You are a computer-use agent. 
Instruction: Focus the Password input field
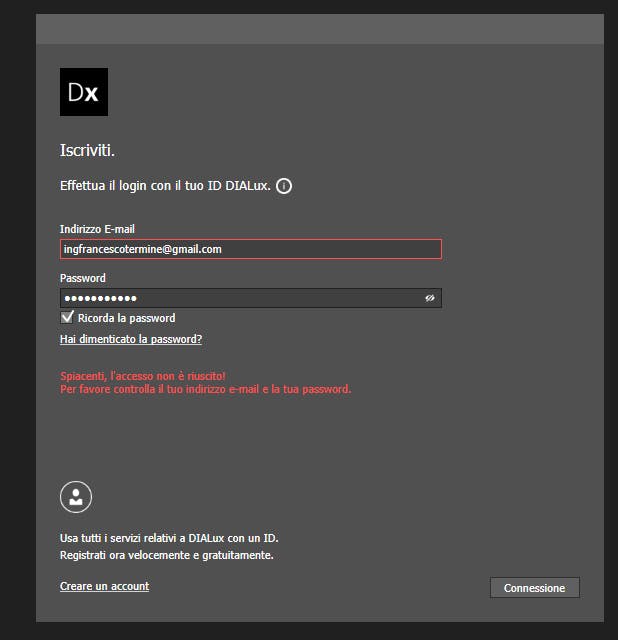coord(240,298)
